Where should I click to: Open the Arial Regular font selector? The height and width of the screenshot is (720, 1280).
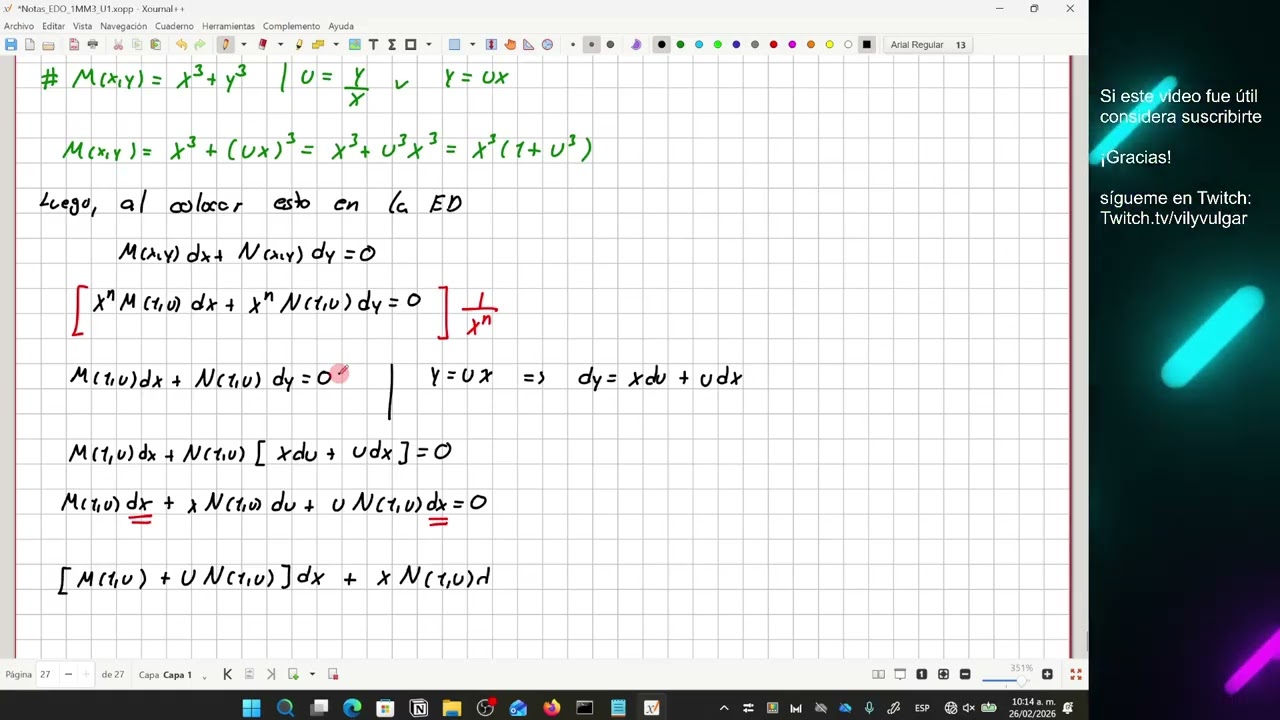click(x=928, y=44)
